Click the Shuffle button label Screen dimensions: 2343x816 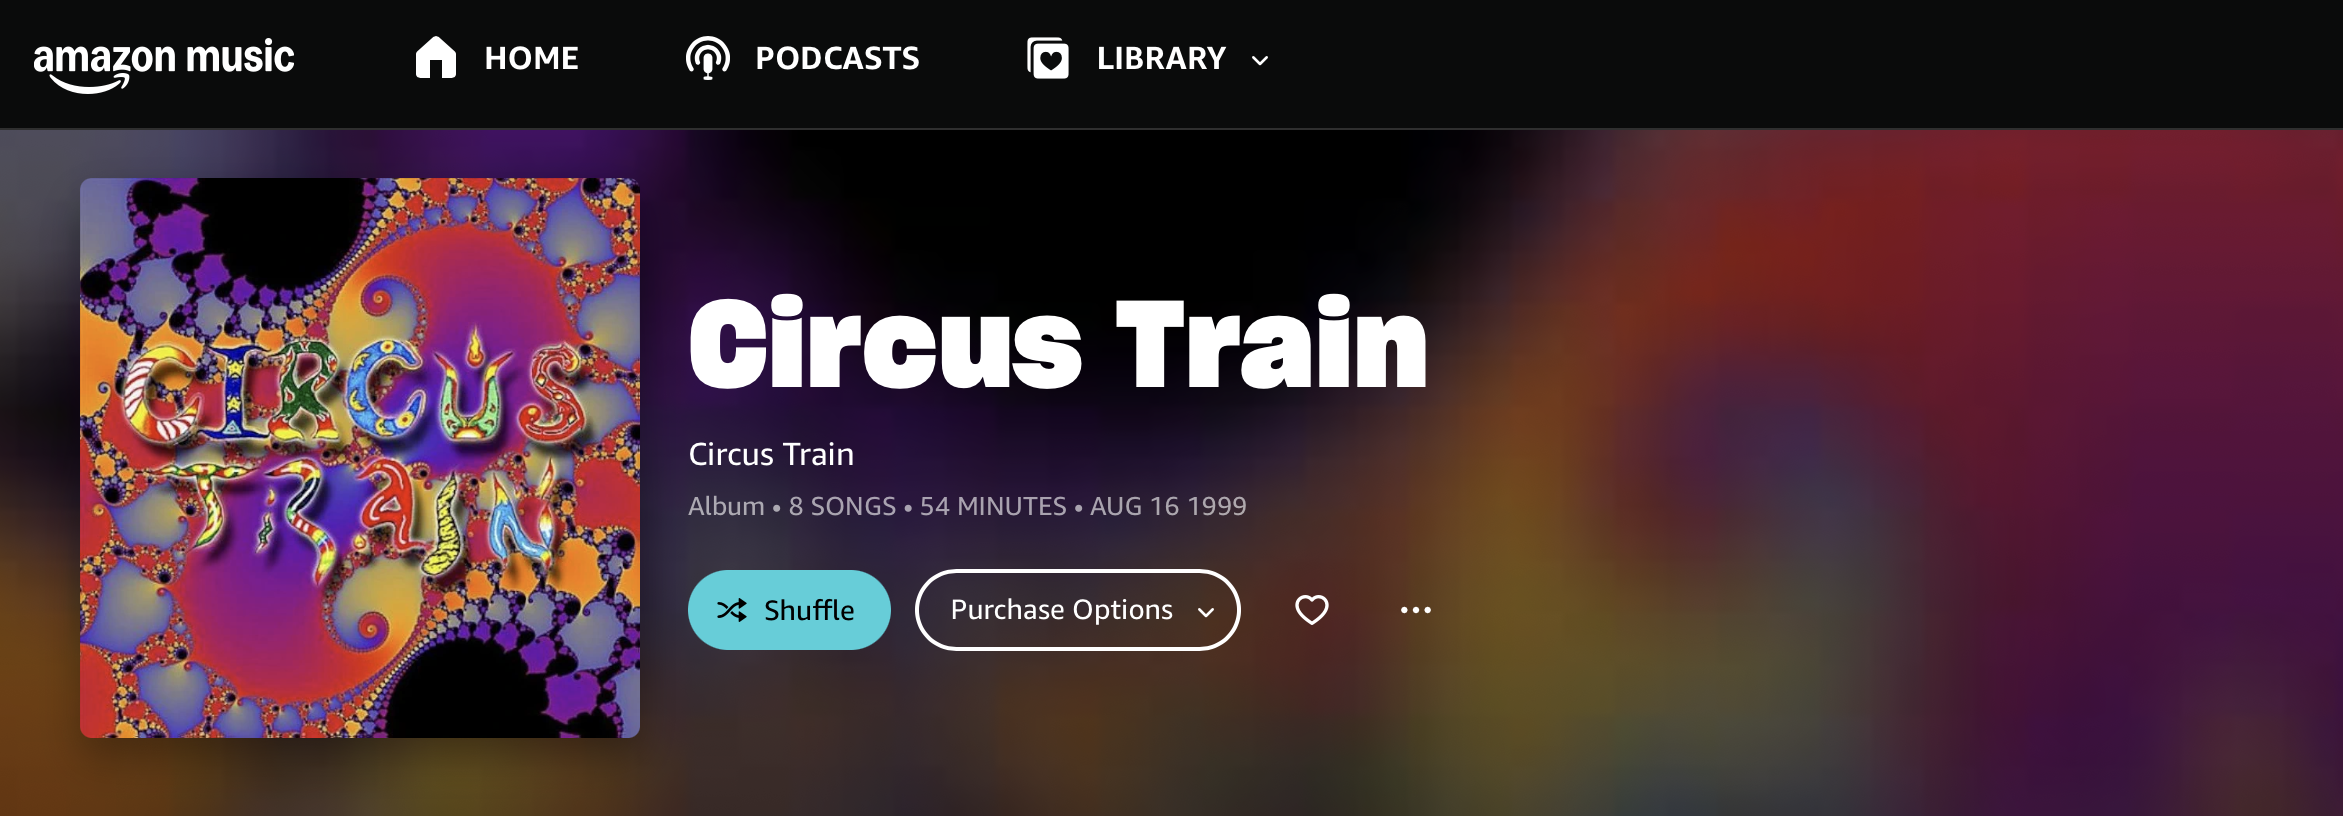click(809, 610)
